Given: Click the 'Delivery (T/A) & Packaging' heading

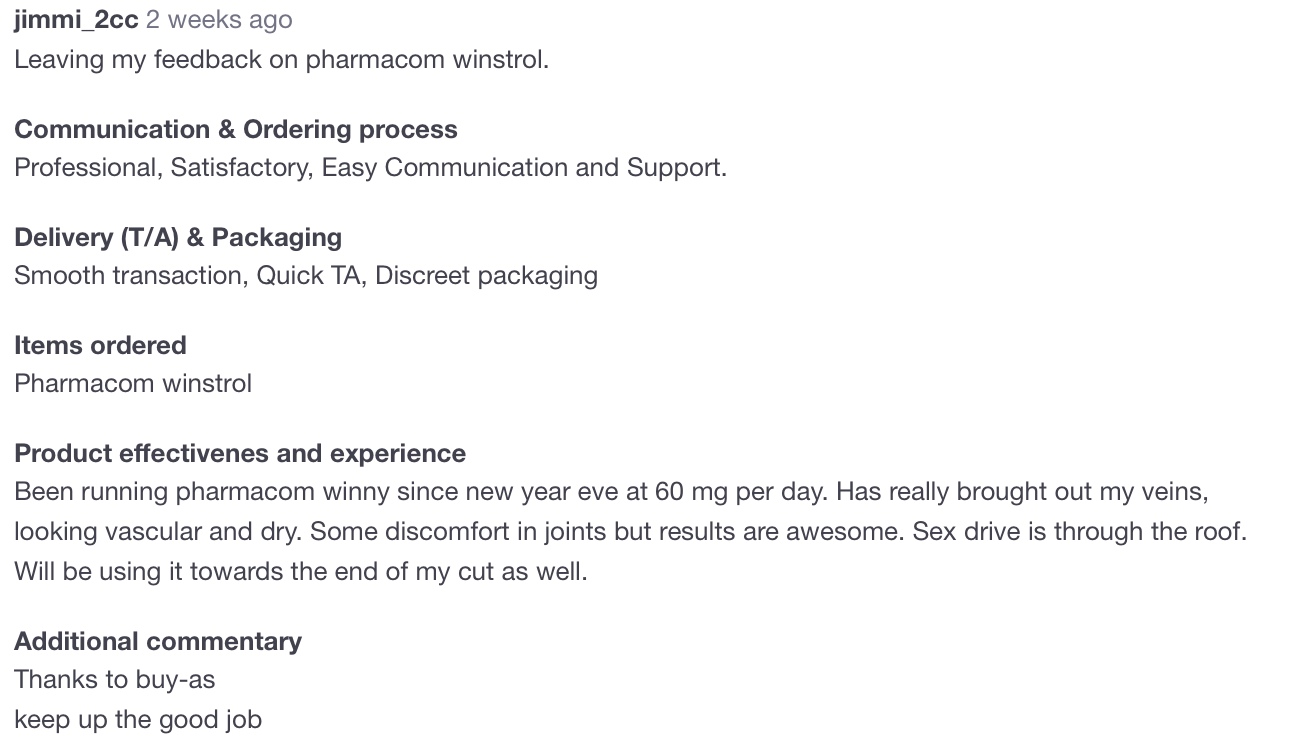Looking at the screenshot, I should [x=178, y=238].
